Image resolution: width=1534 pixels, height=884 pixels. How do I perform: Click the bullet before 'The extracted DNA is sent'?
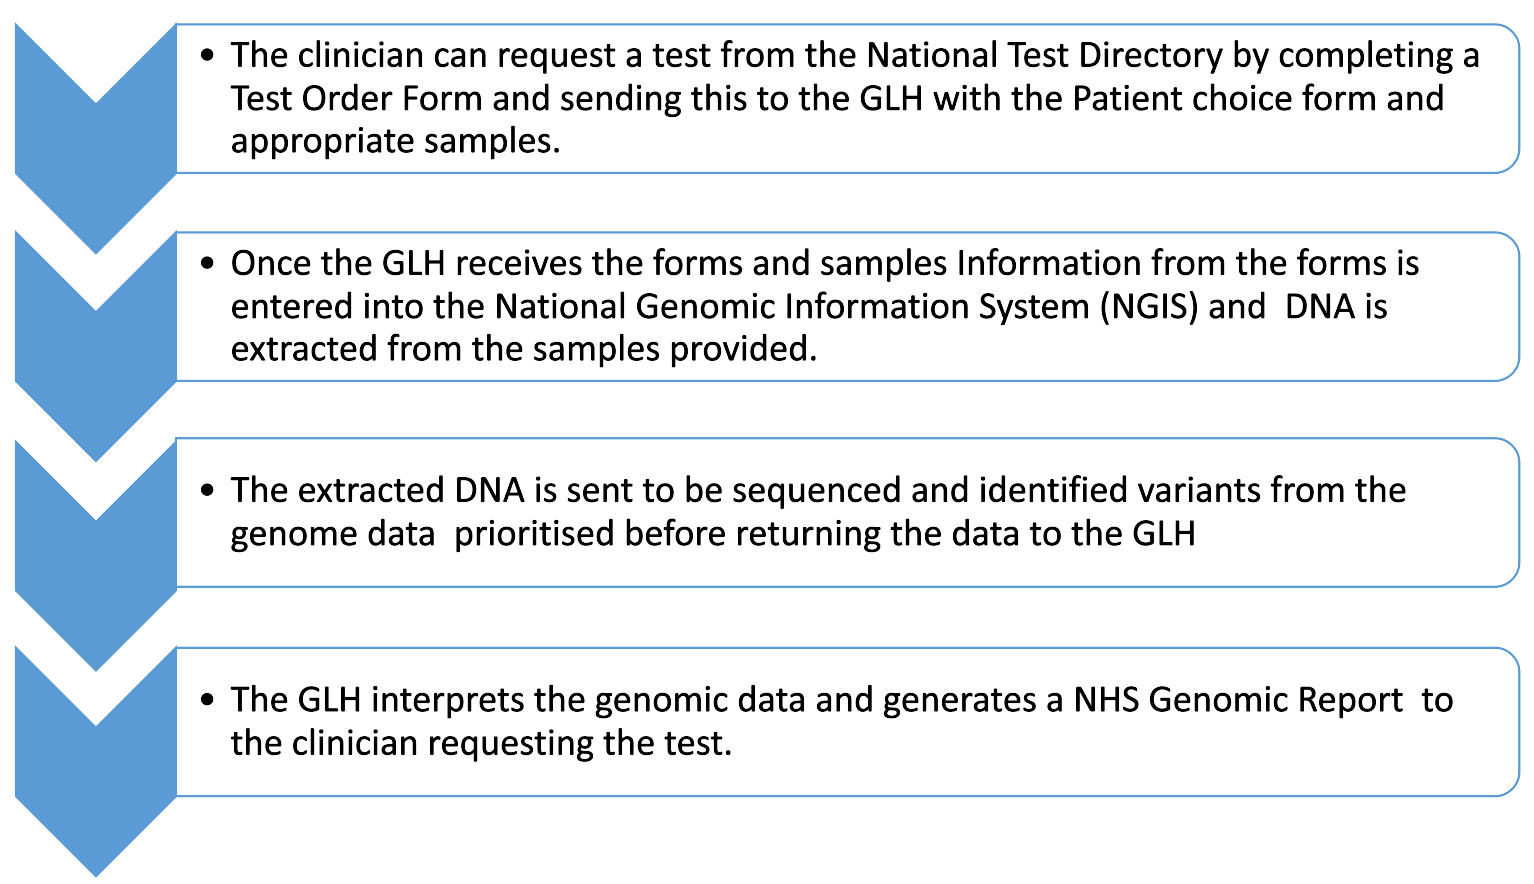(x=207, y=491)
